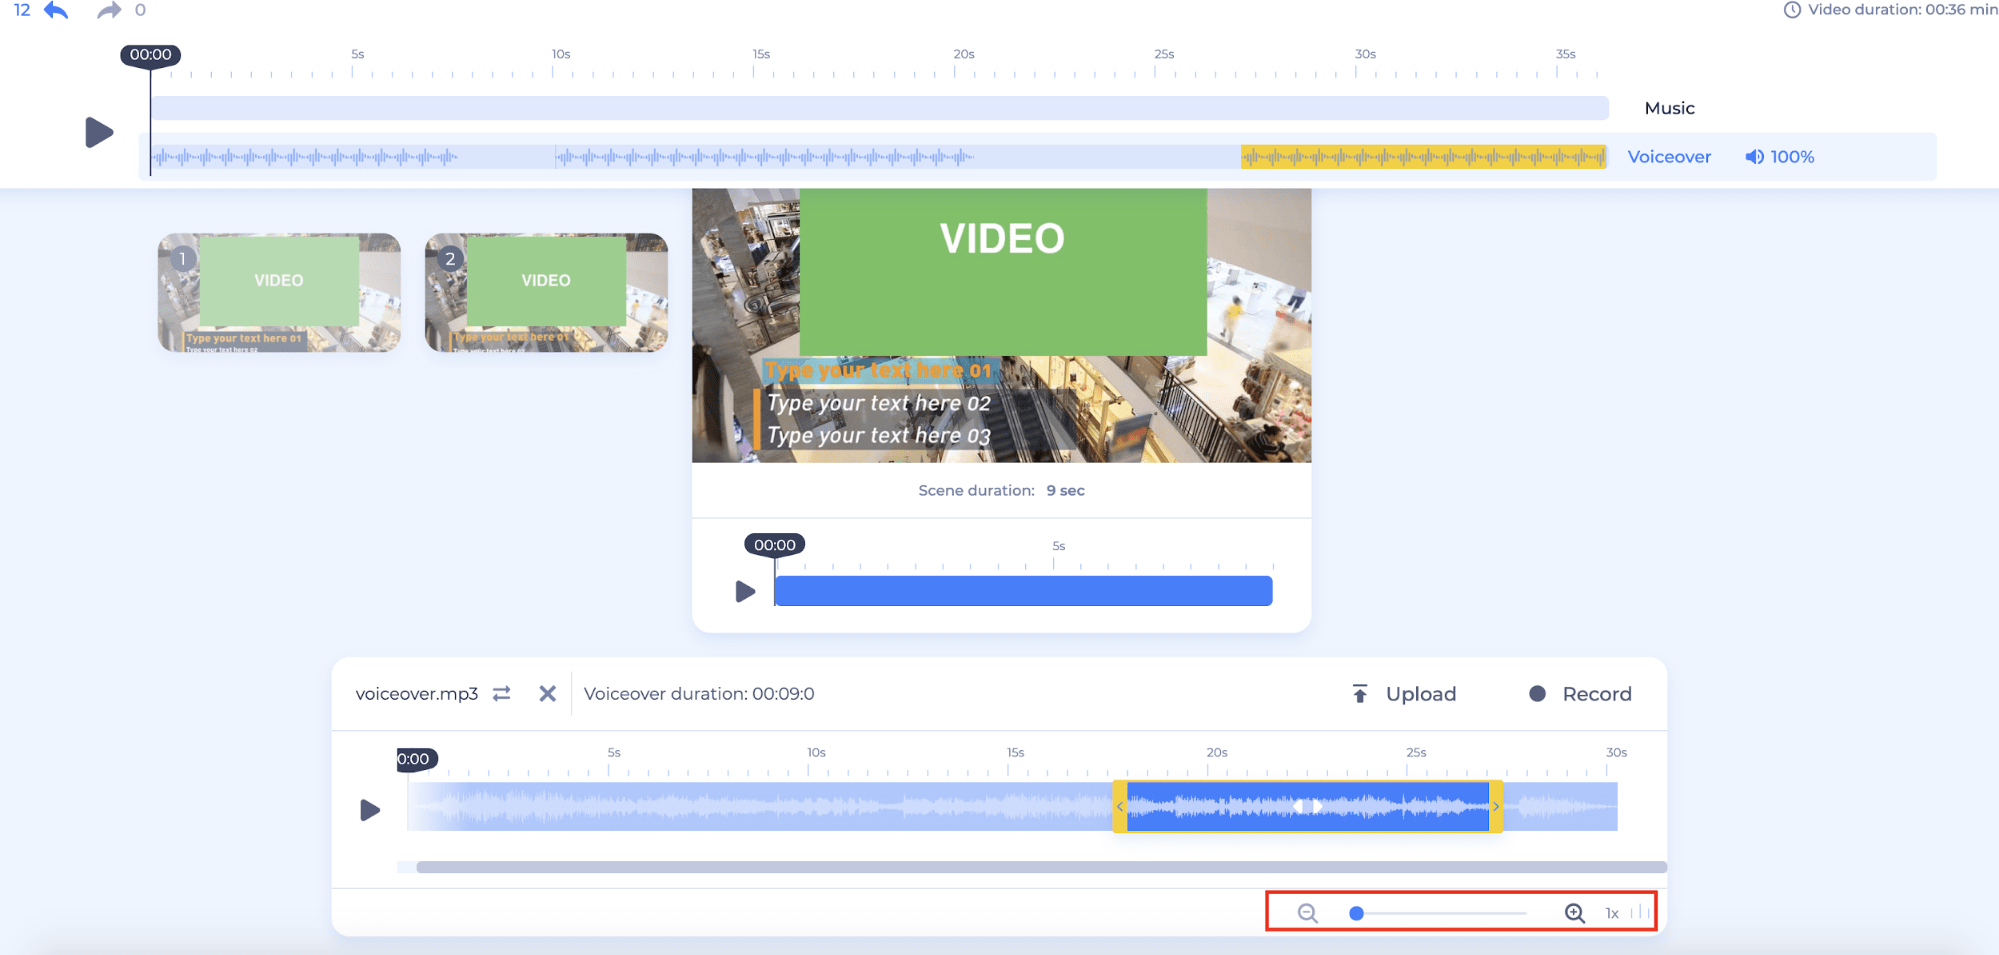Zoom in the voiceover waveform
This screenshot has height=955, width=1999.
pyautogui.click(x=1574, y=913)
